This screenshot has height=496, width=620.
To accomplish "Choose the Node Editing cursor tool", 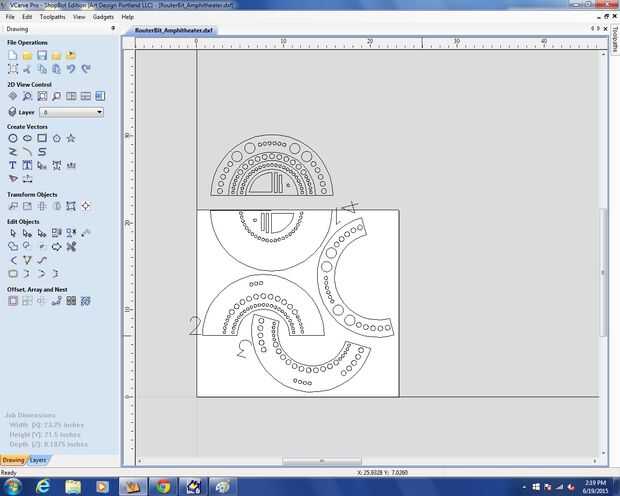I will 27,233.
